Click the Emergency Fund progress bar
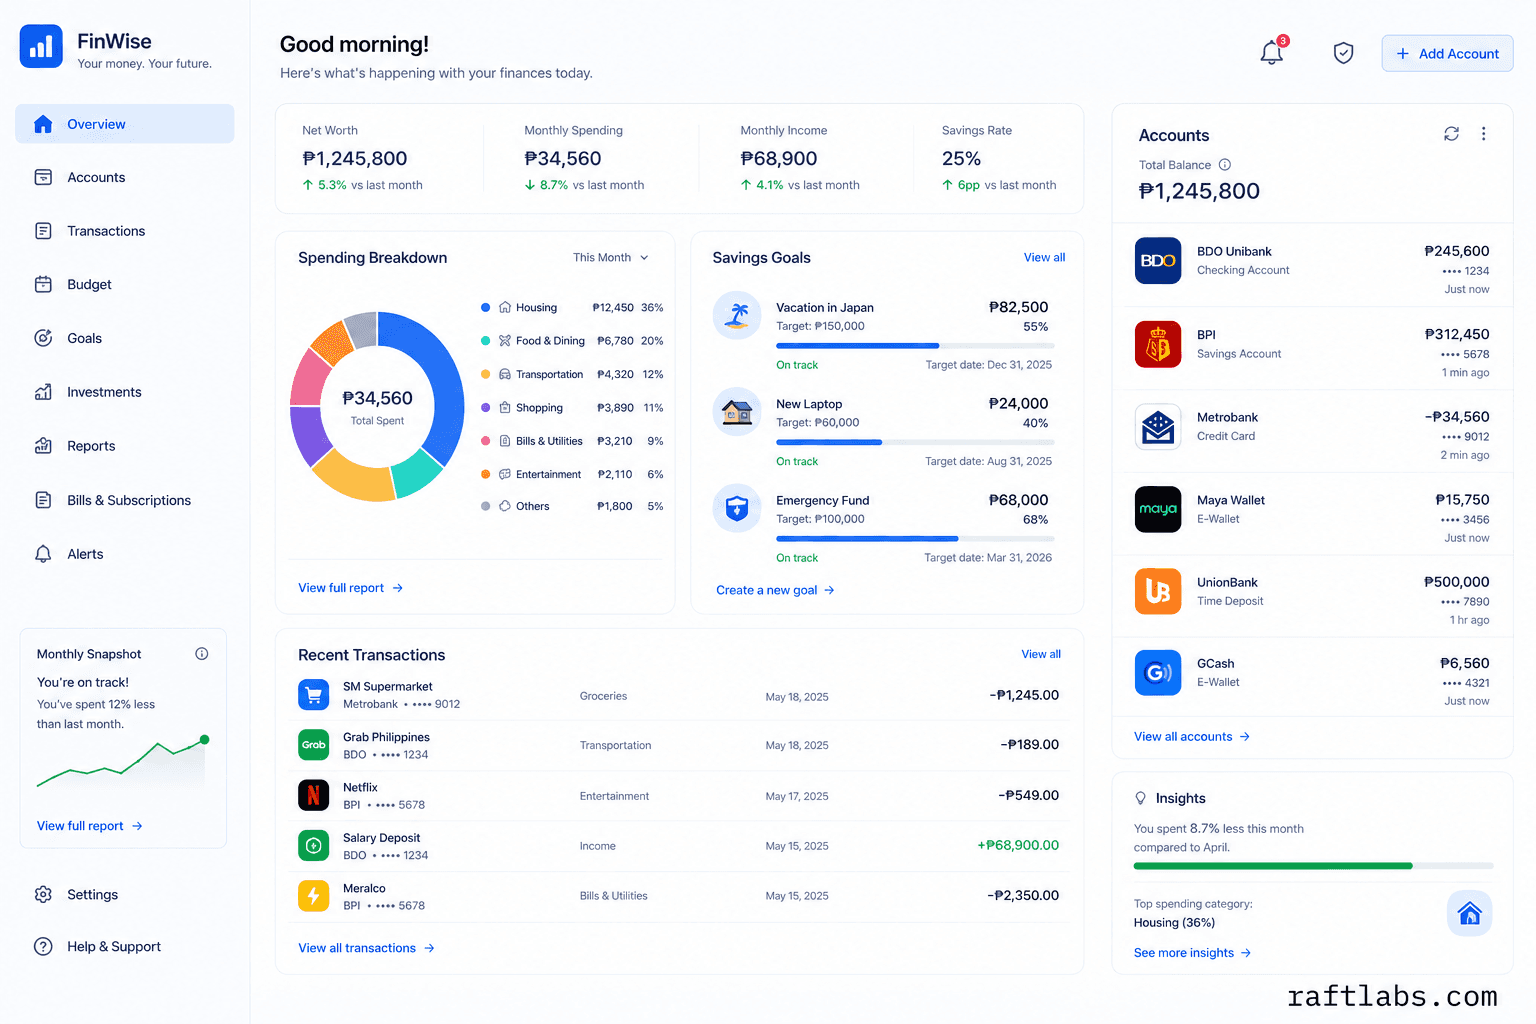The width and height of the screenshot is (1536, 1024). (x=915, y=539)
